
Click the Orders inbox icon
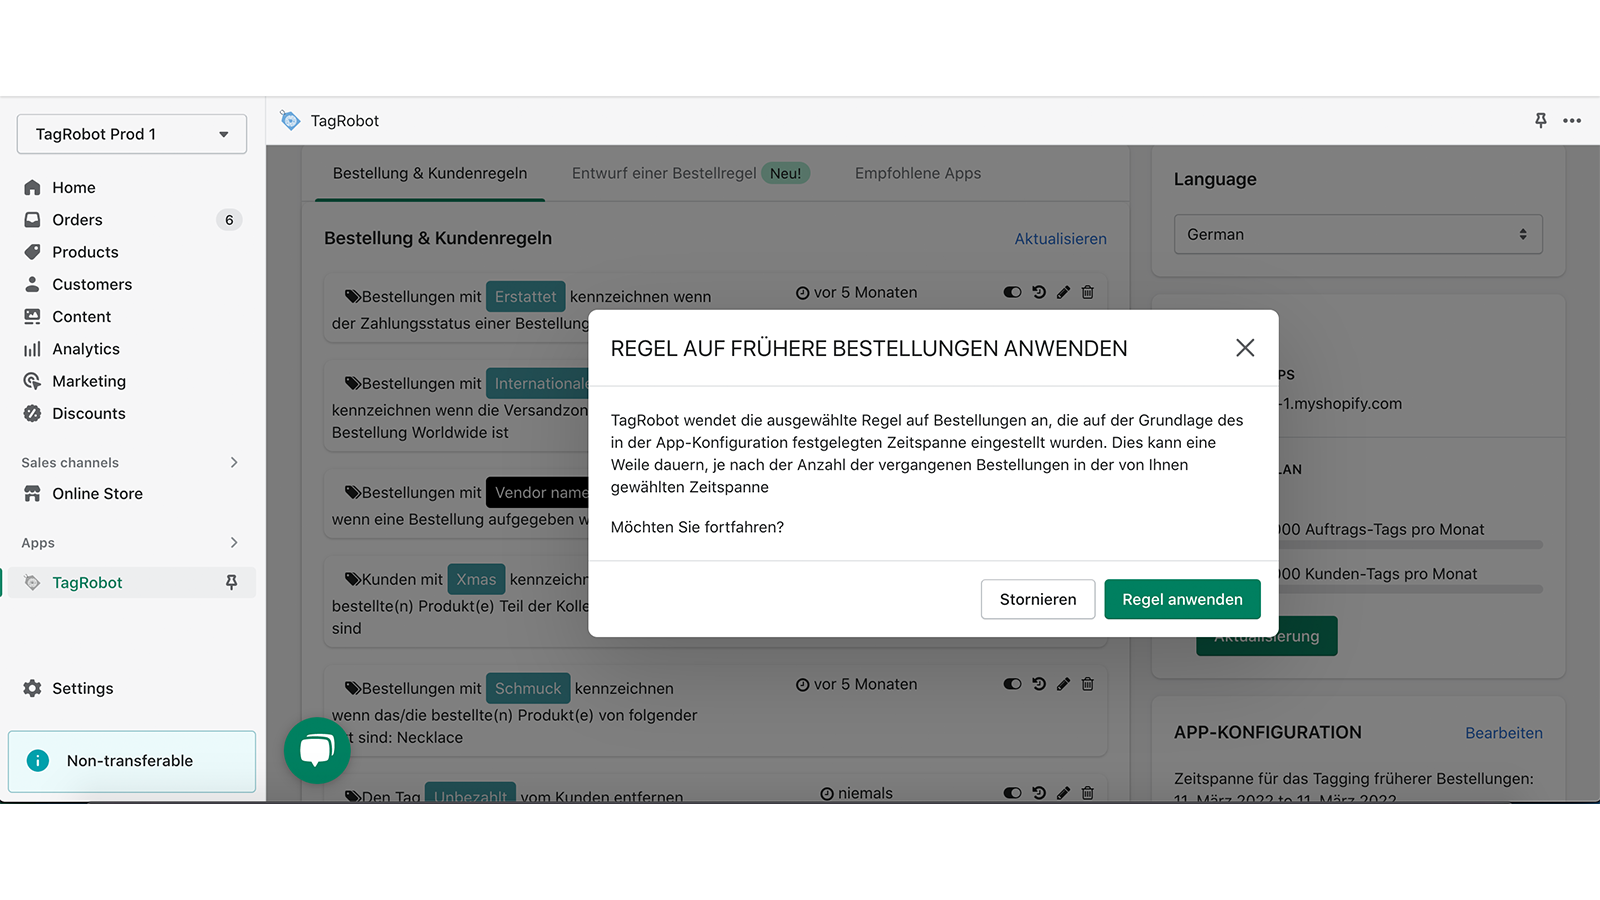tap(32, 220)
